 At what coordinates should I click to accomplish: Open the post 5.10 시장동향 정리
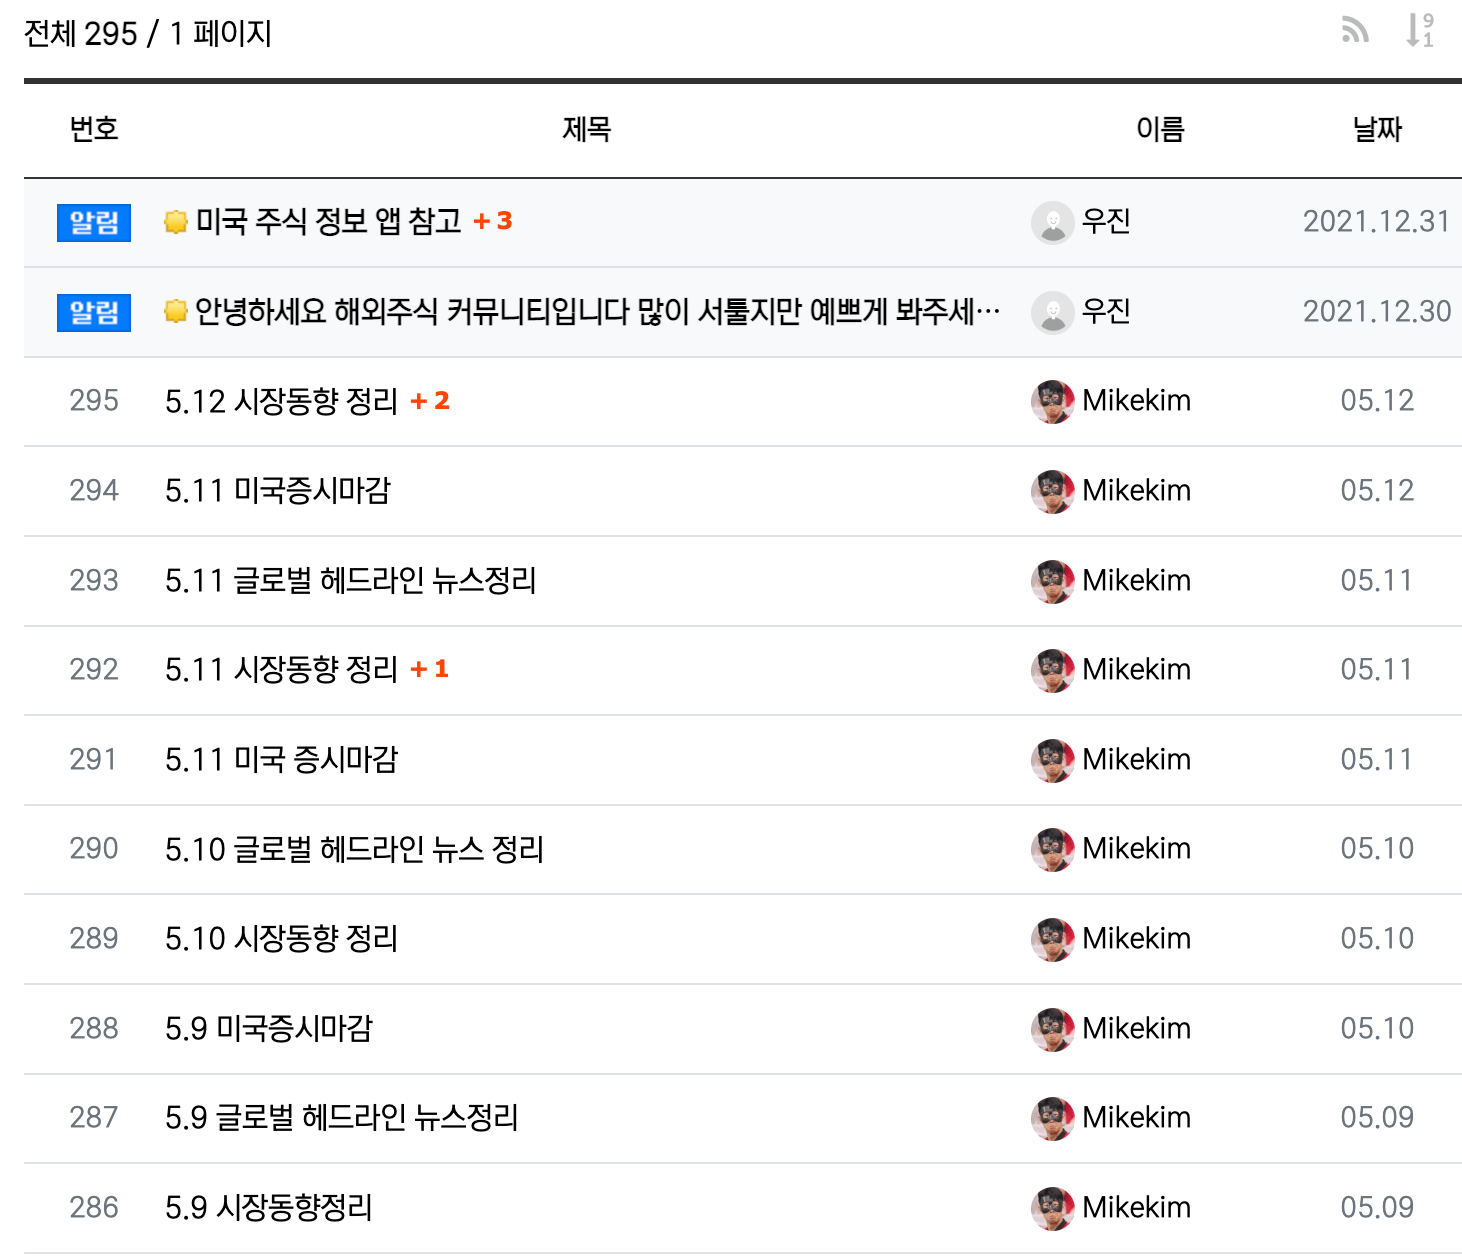(x=281, y=938)
